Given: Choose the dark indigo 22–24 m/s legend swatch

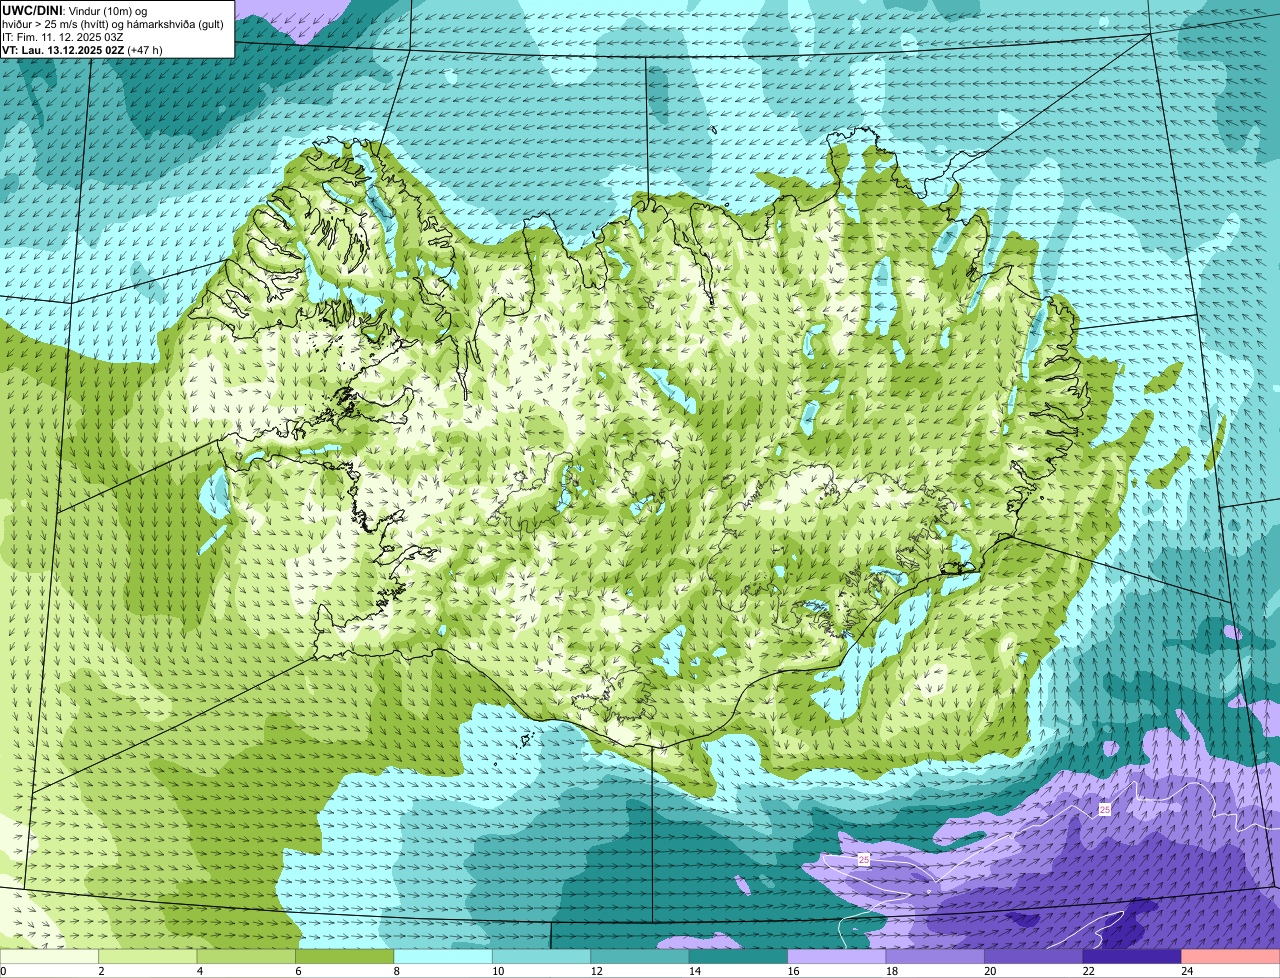Looking at the screenshot, I should tap(1132, 956).
